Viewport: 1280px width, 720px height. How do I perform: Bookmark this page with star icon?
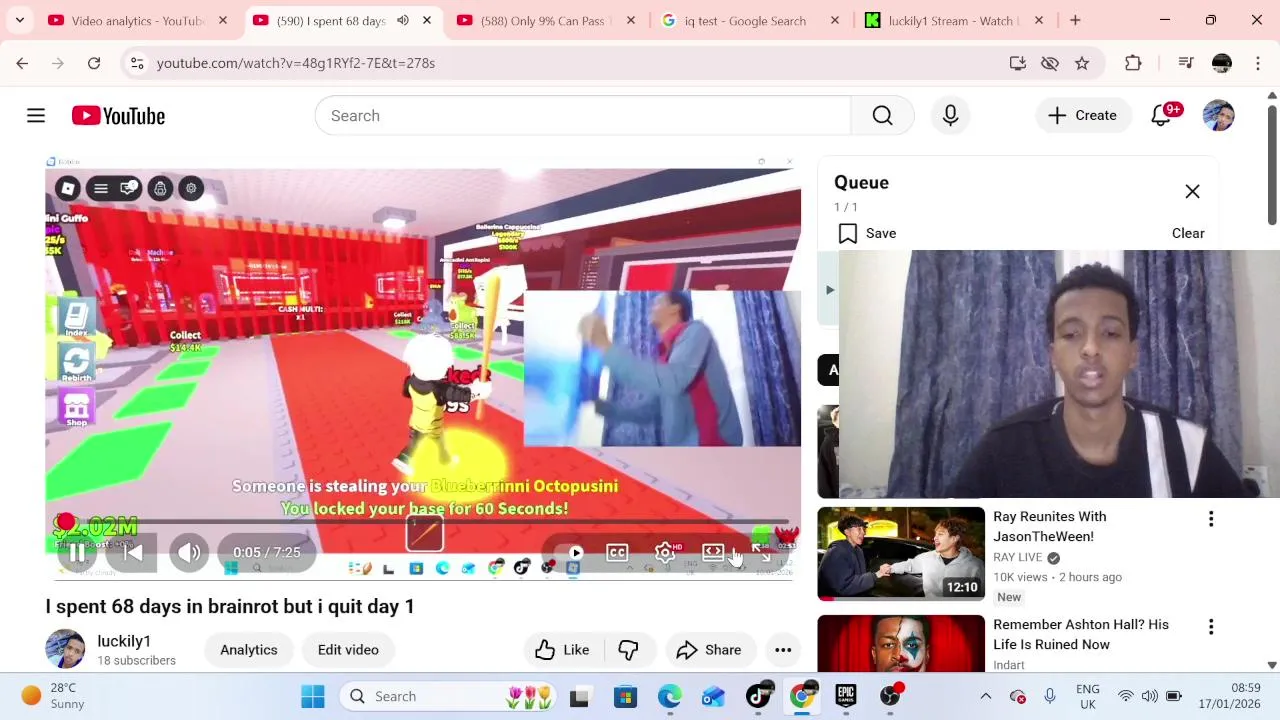[1082, 63]
